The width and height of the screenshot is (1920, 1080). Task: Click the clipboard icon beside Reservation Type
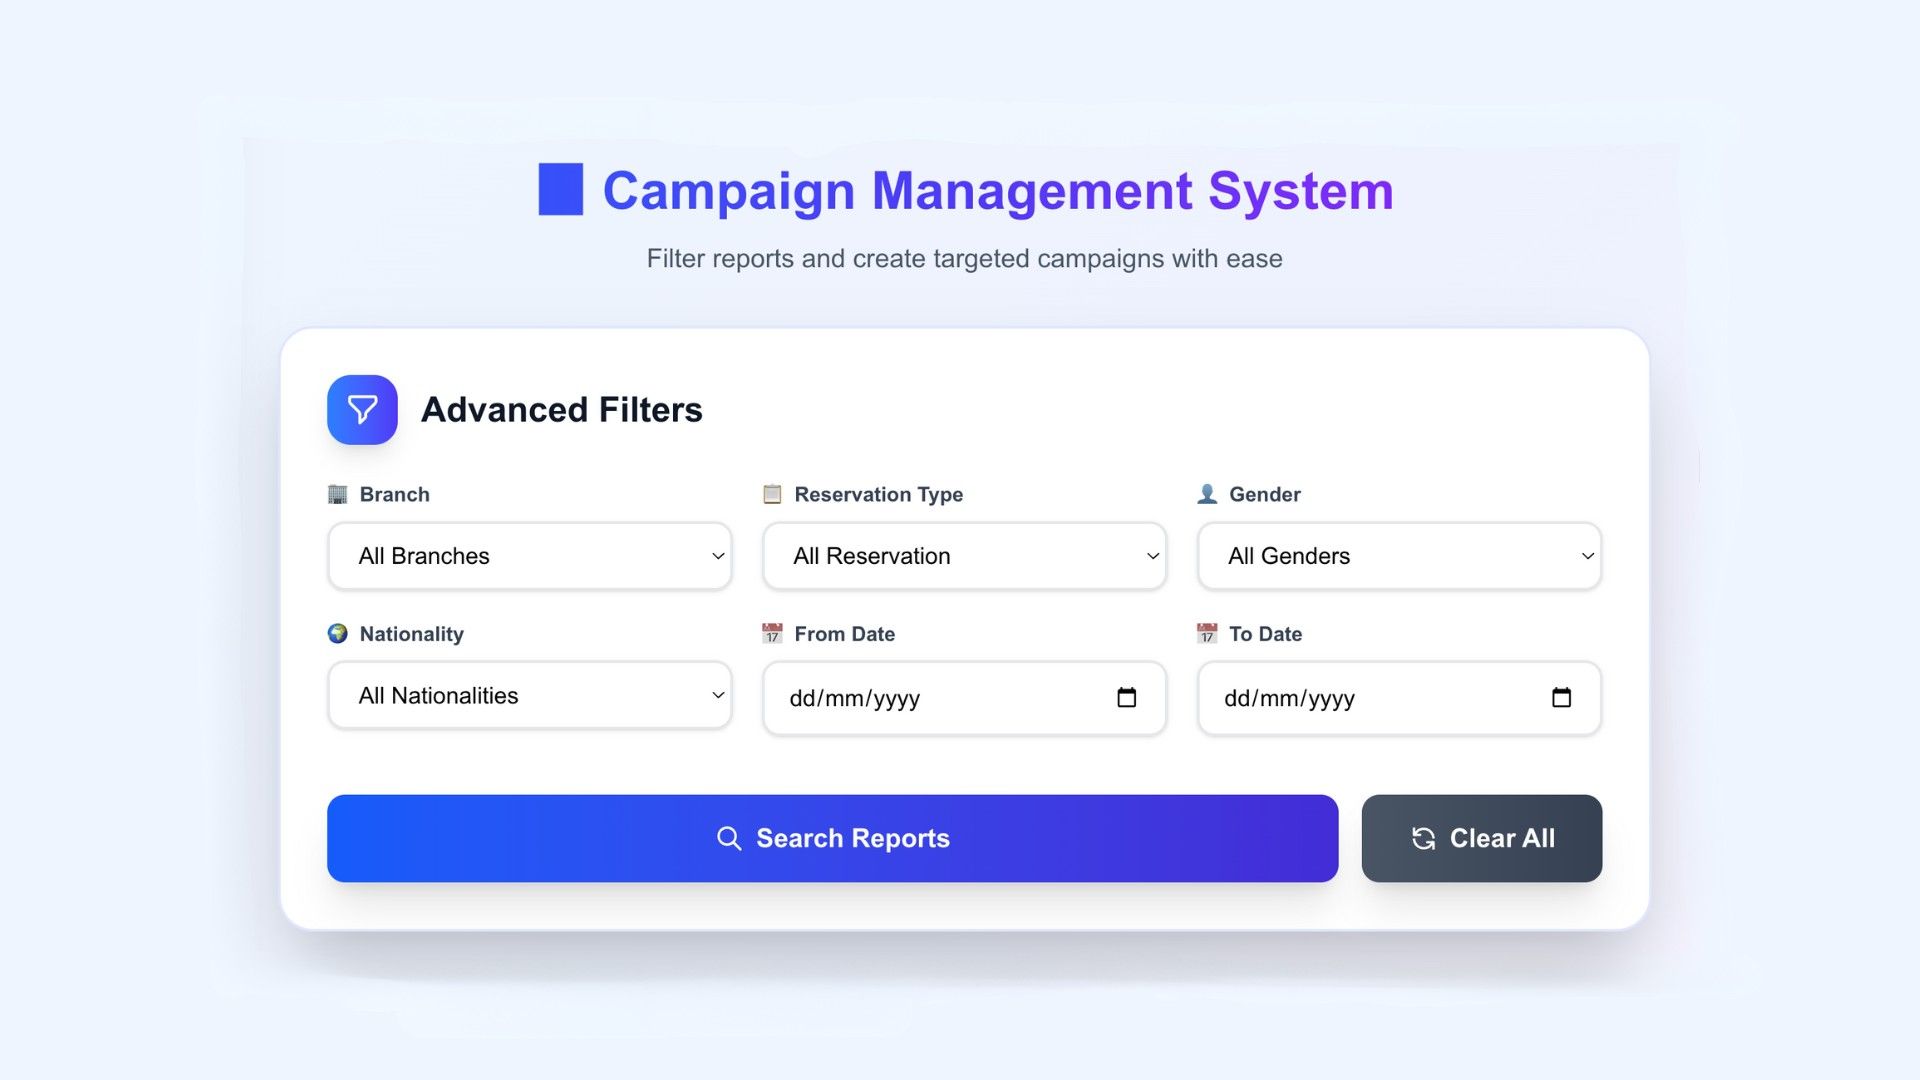[771, 493]
